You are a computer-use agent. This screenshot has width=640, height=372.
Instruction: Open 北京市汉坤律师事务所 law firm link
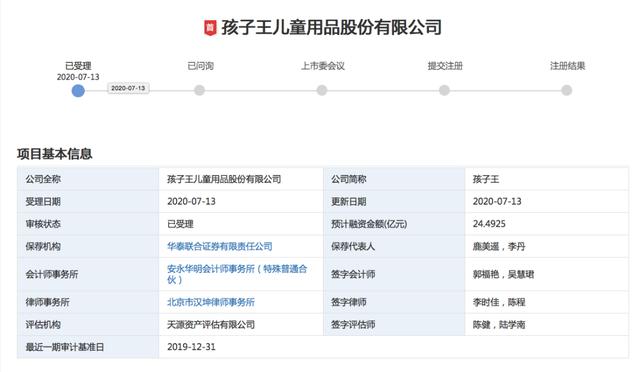[x=211, y=302]
